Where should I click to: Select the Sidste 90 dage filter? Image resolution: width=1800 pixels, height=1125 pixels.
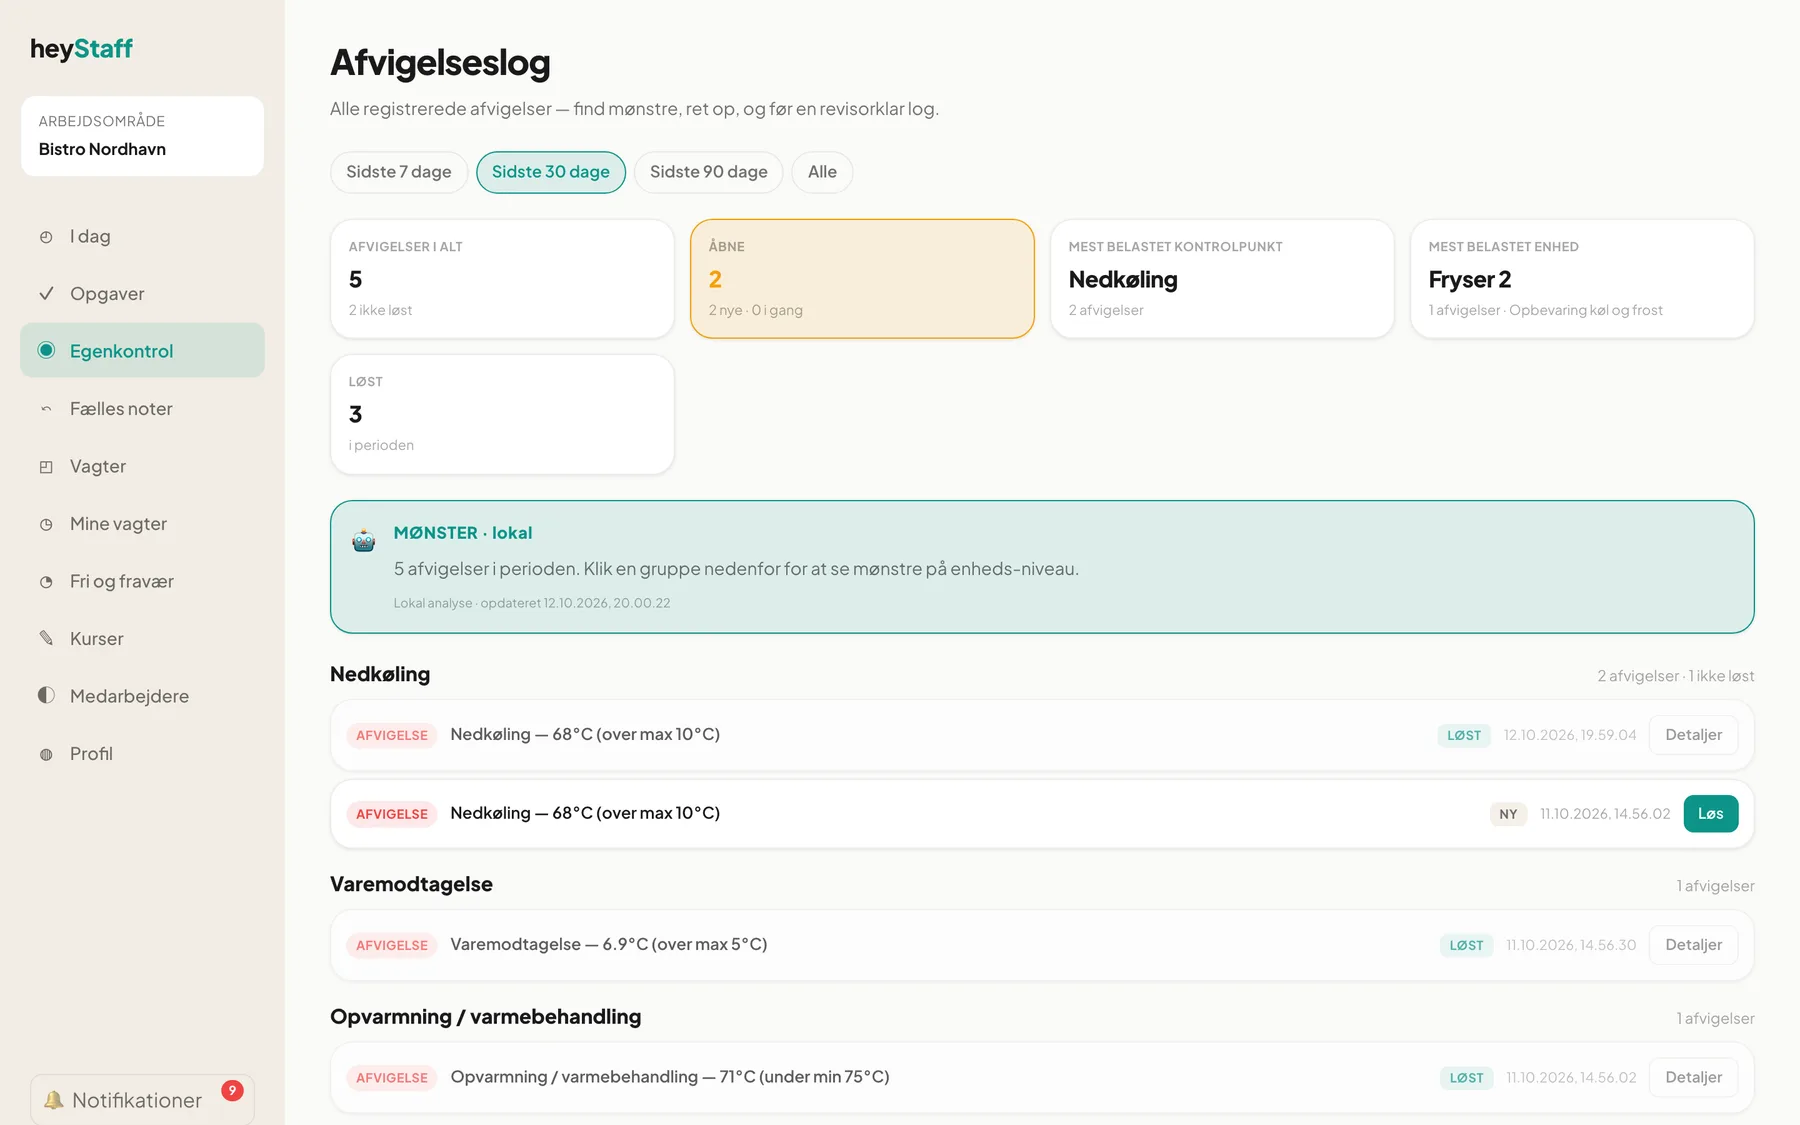(x=709, y=172)
